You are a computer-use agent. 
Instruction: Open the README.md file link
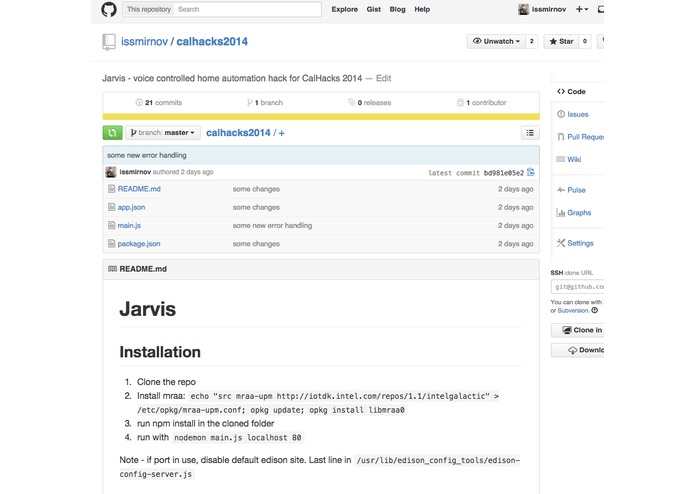[x=139, y=189]
